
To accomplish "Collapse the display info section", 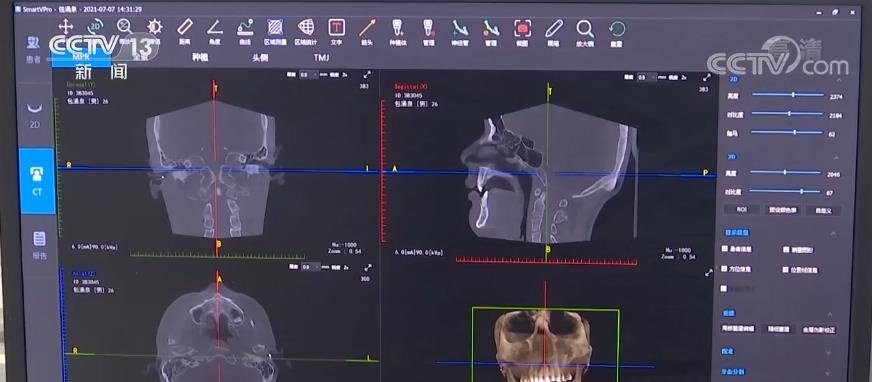I will pyautogui.click(x=834, y=233).
